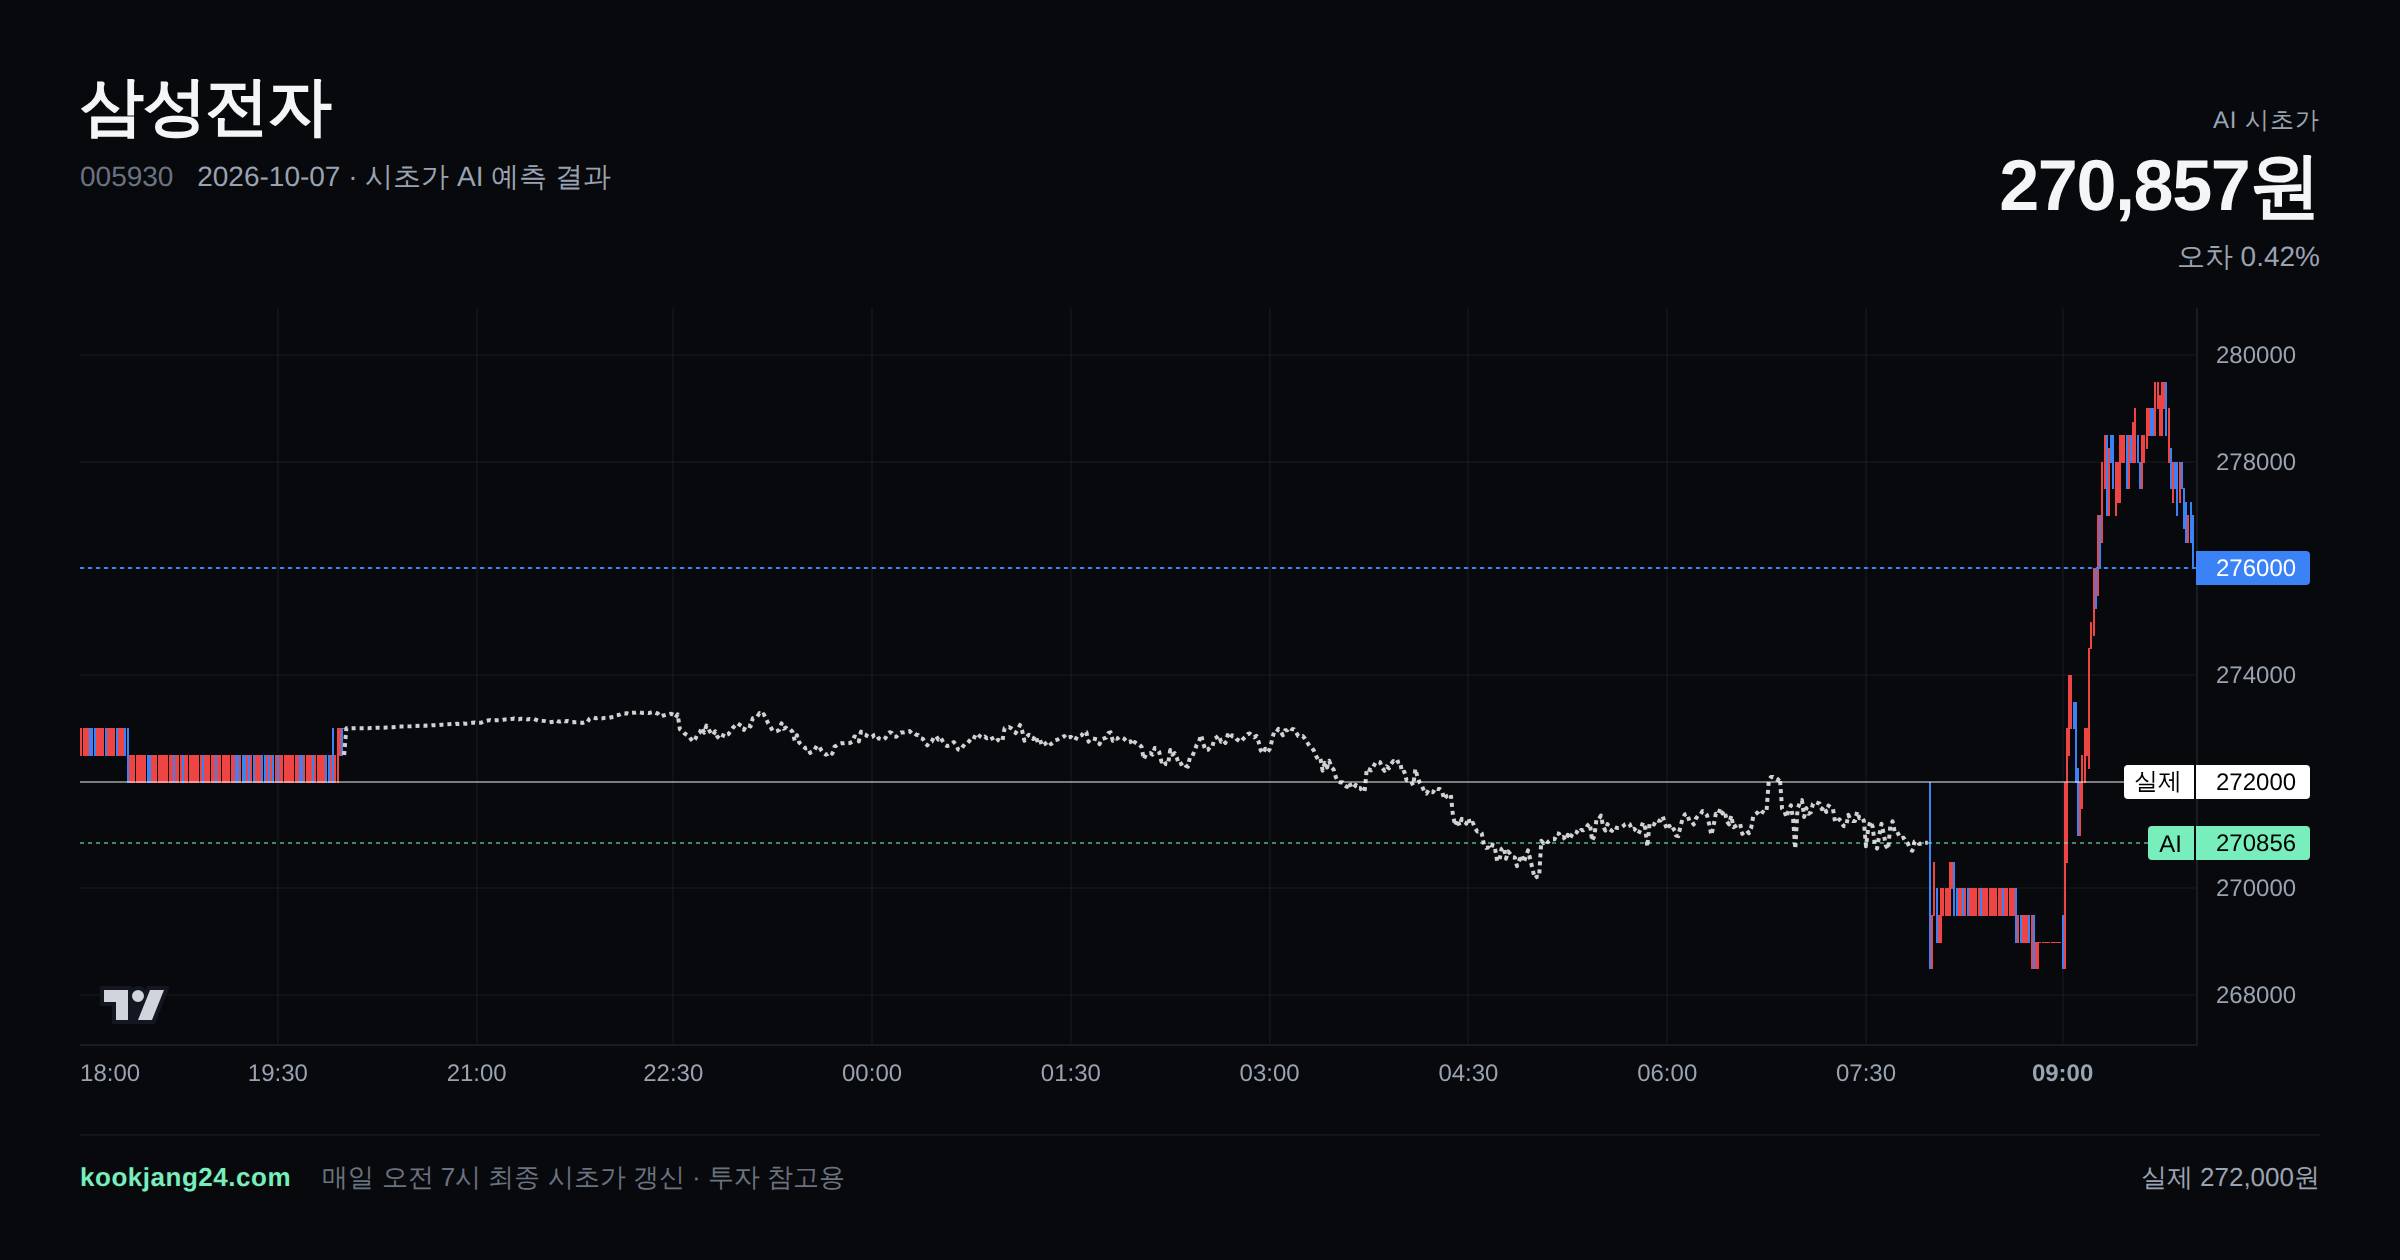Click the 04:30 time axis label
Image resolution: width=2400 pixels, height=1260 pixels.
click(x=1468, y=1073)
